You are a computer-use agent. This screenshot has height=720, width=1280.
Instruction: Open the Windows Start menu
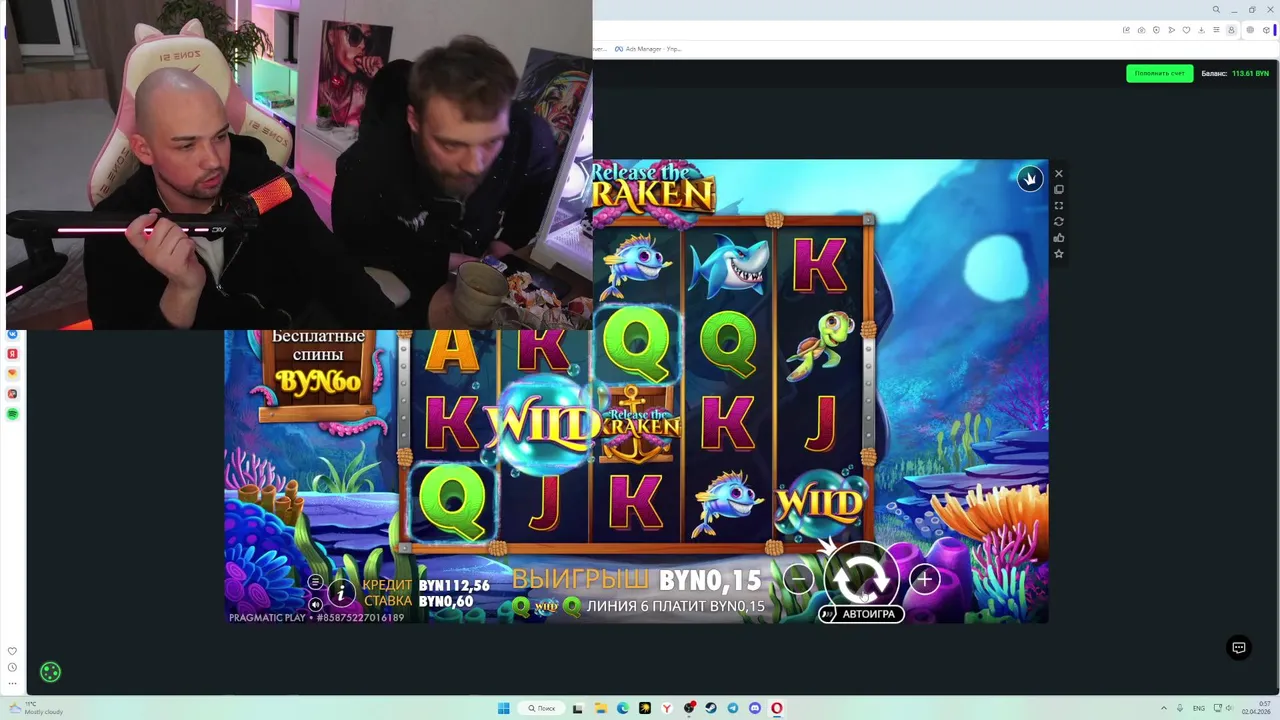click(504, 708)
